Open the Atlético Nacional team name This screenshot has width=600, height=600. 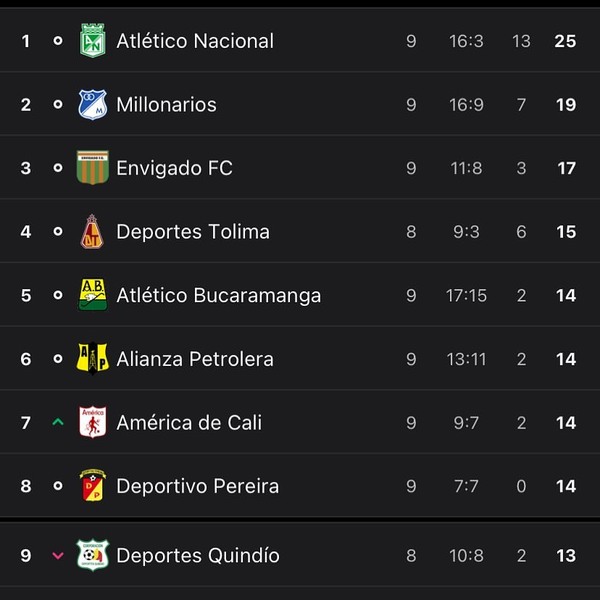click(195, 41)
